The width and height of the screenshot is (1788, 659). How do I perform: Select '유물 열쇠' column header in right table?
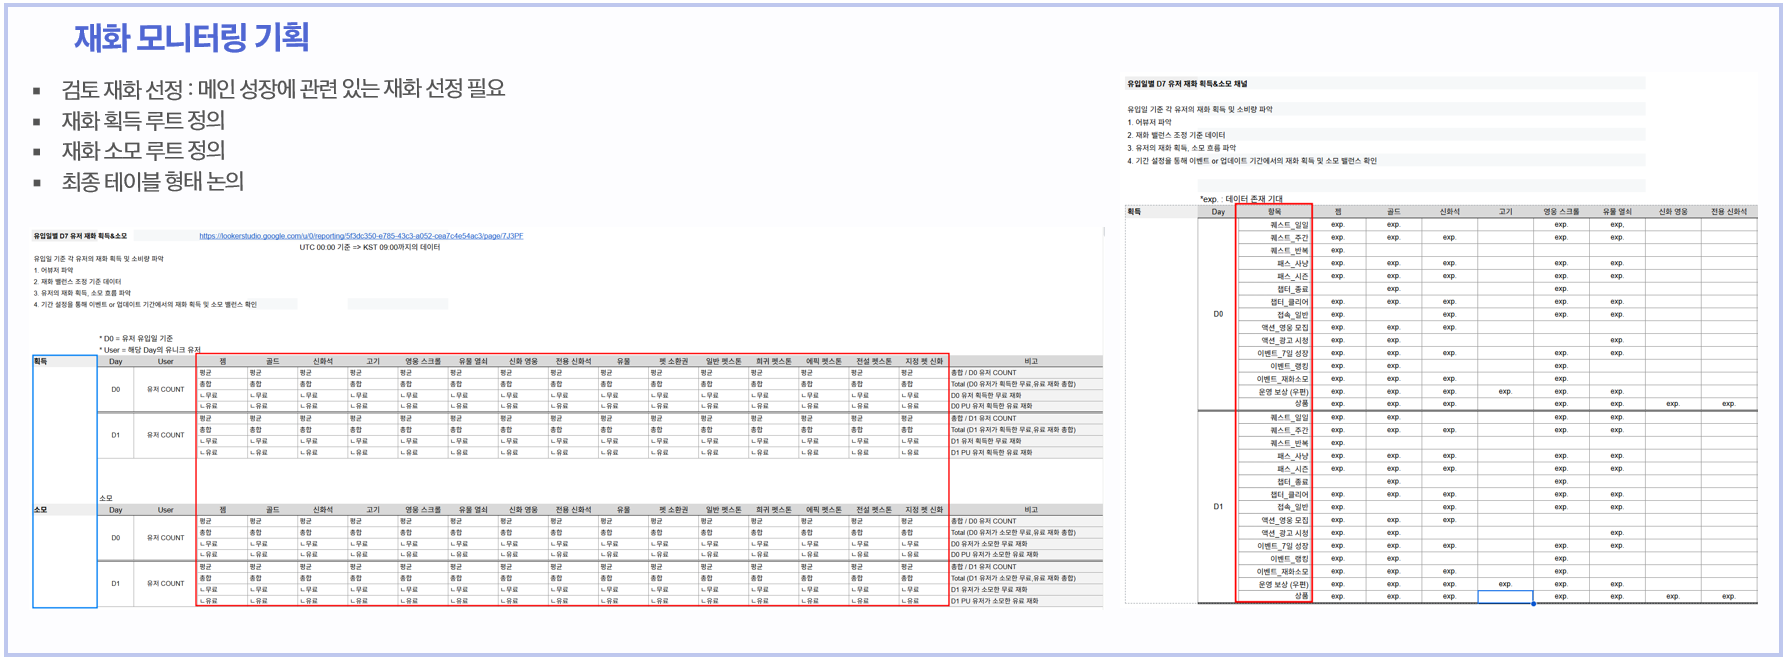[x=1616, y=212]
